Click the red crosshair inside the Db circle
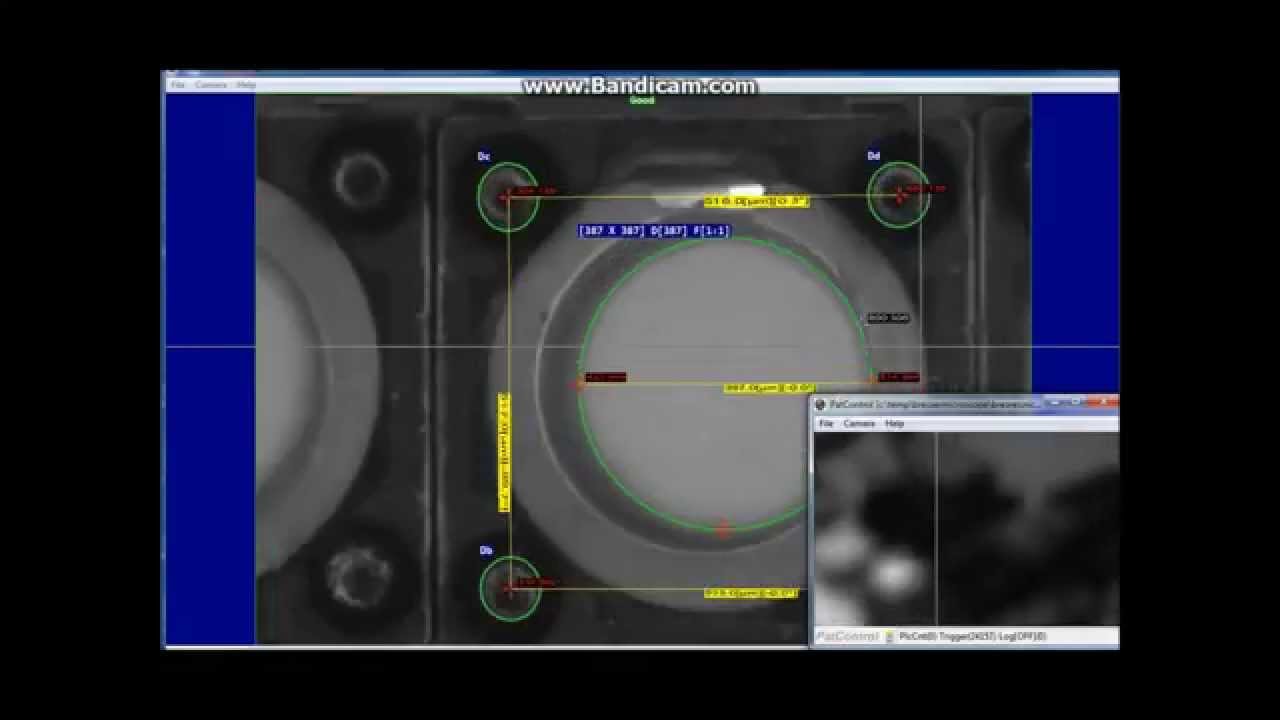The height and width of the screenshot is (720, 1280). click(x=508, y=588)
